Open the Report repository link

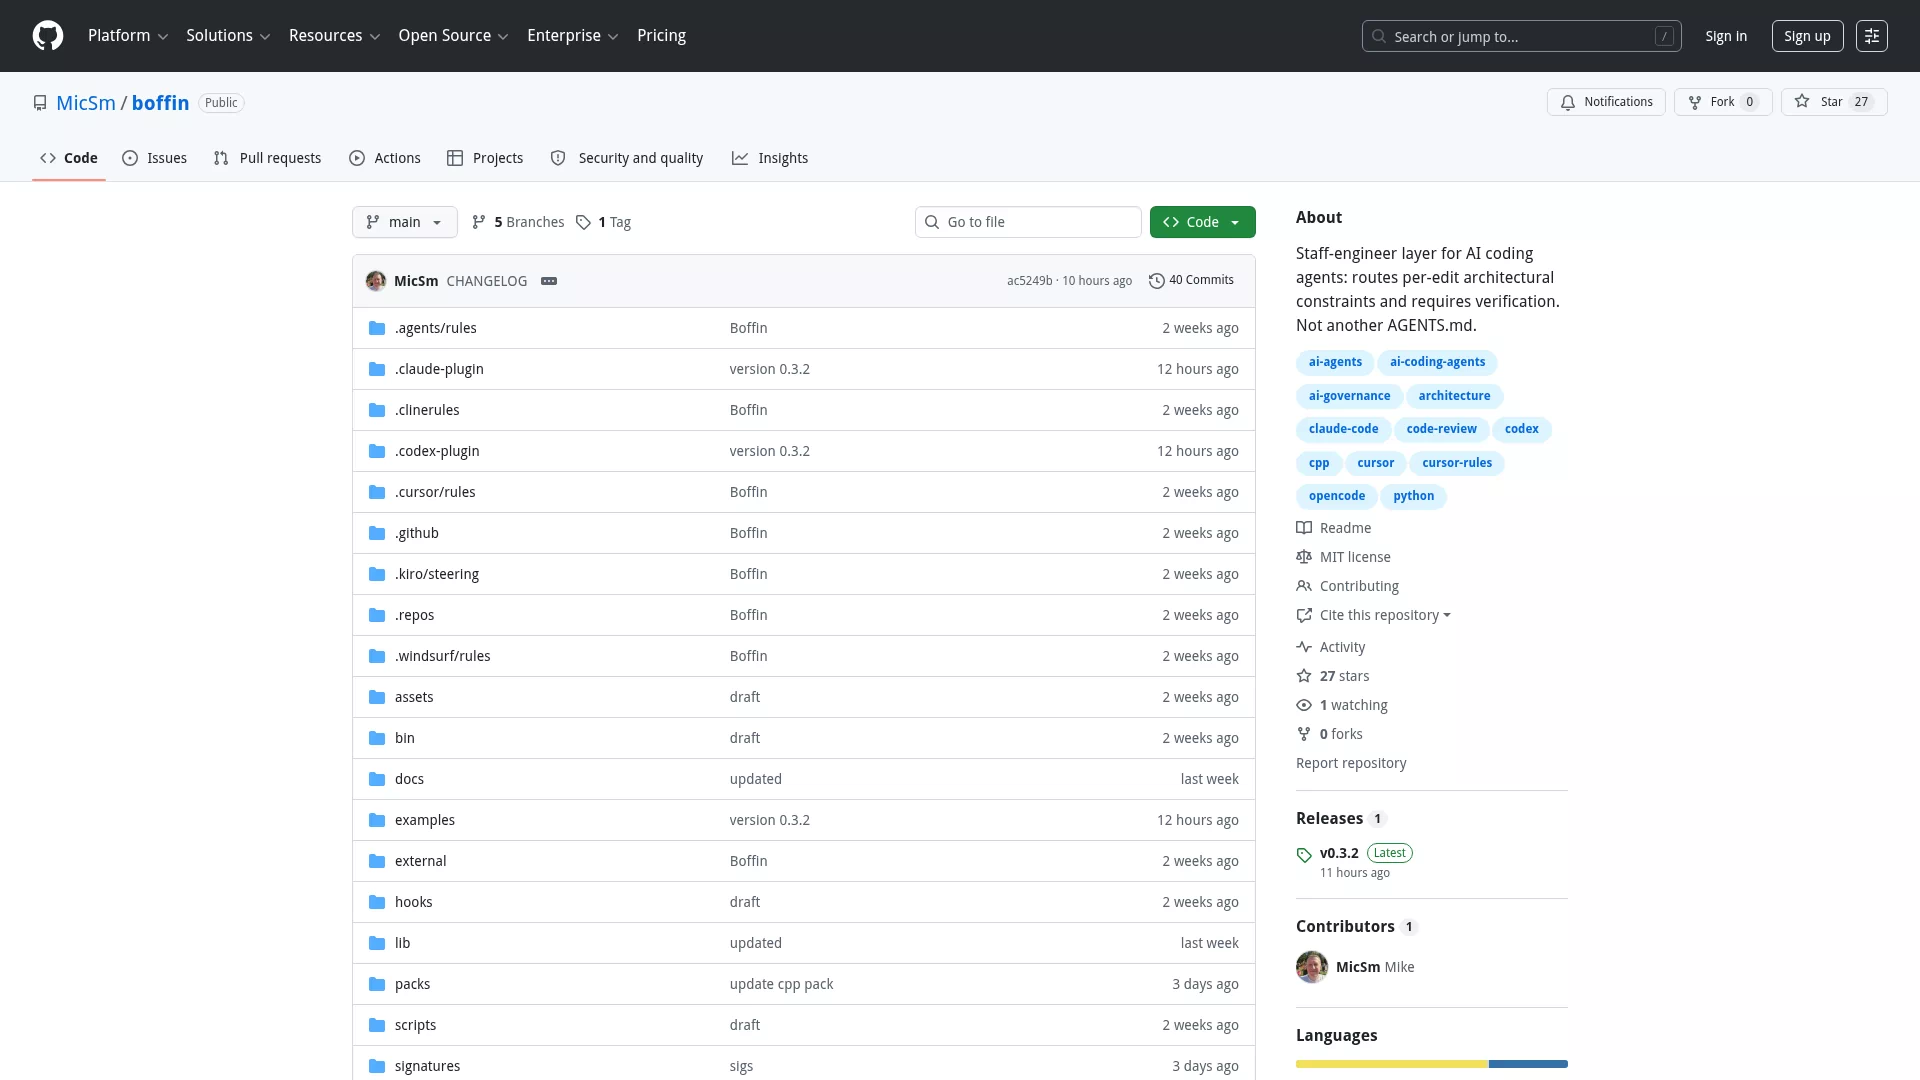click(1351, 763)
